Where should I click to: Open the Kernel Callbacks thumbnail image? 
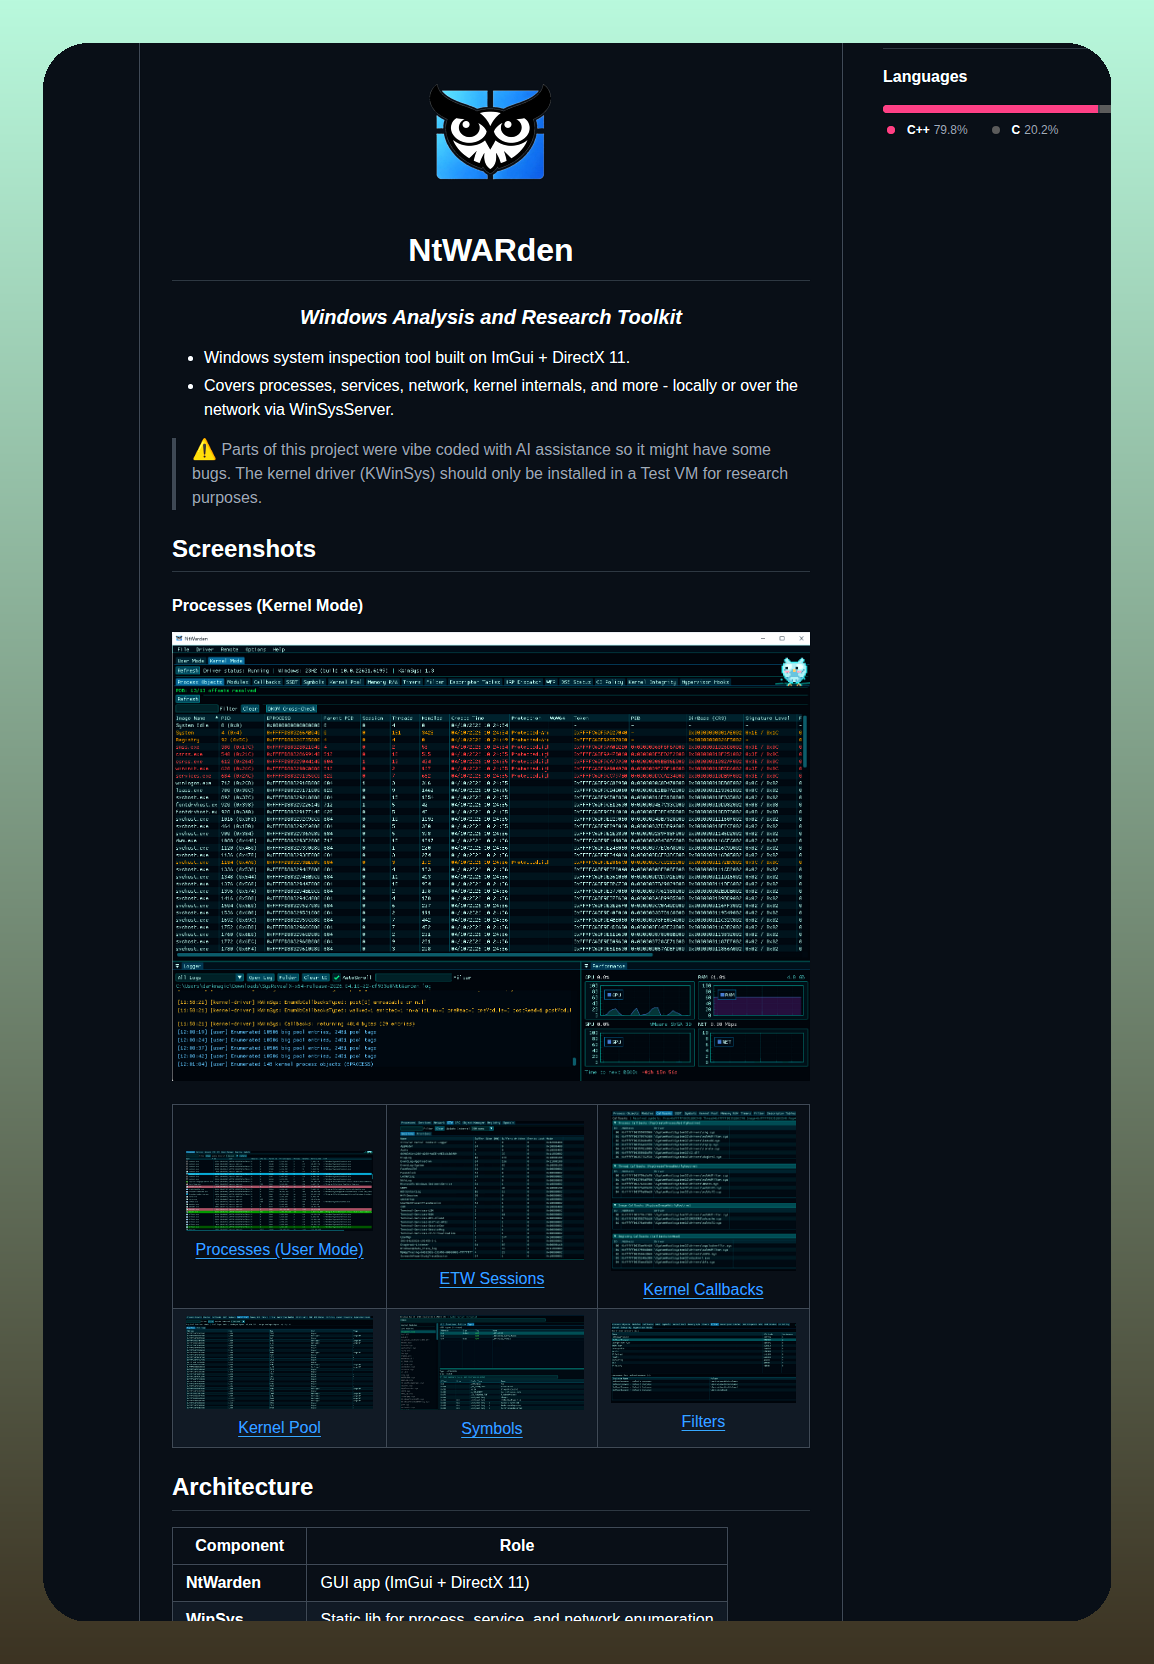click(703, 1189)
